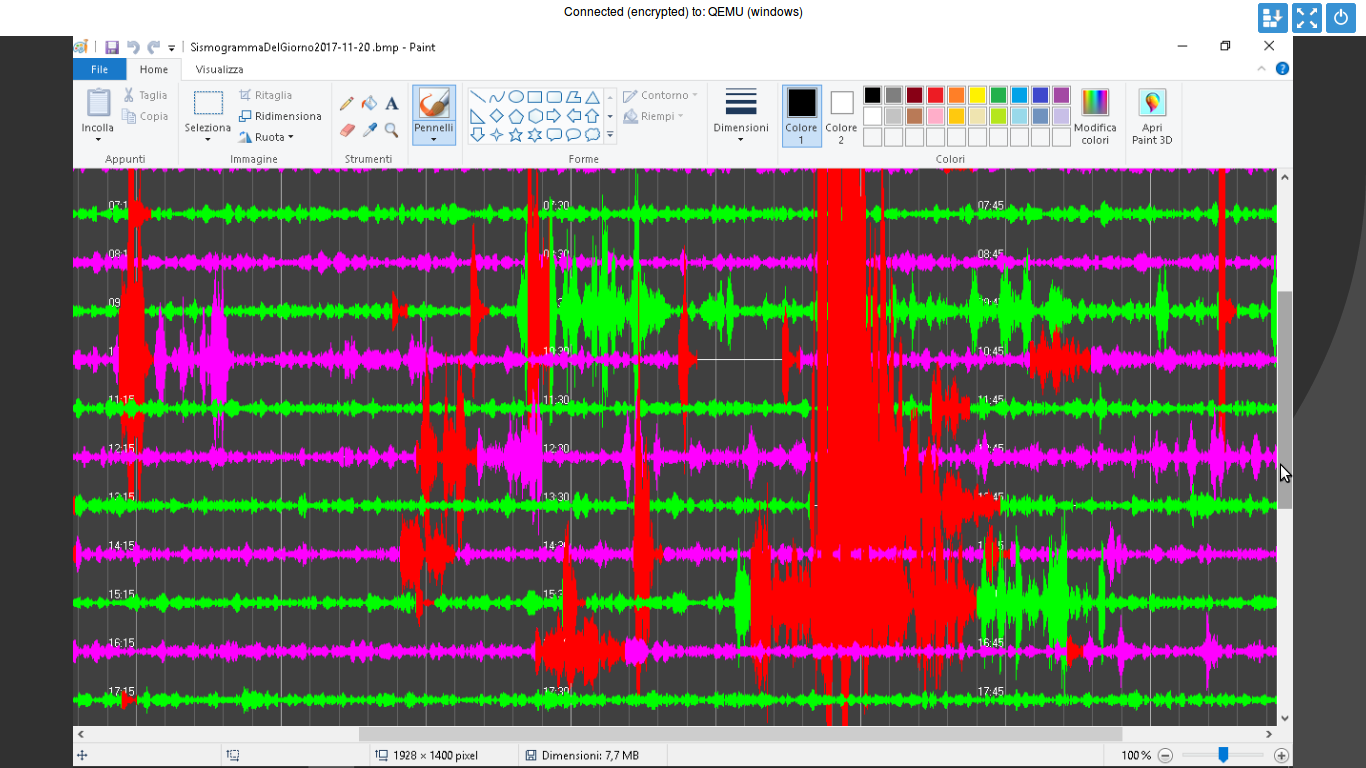Screen dimensions: 1366x768
Task: Choose the pentagon shape
Action: (x=516, y=116)
